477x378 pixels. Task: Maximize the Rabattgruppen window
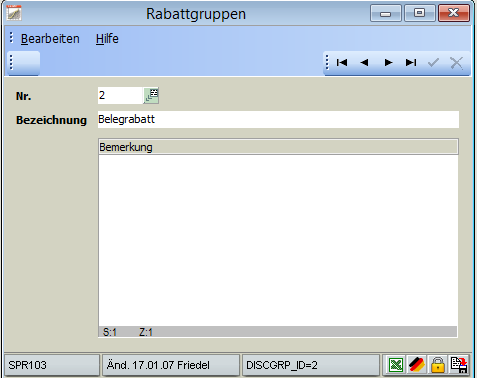pyautogui.click(x=420, y=13)
